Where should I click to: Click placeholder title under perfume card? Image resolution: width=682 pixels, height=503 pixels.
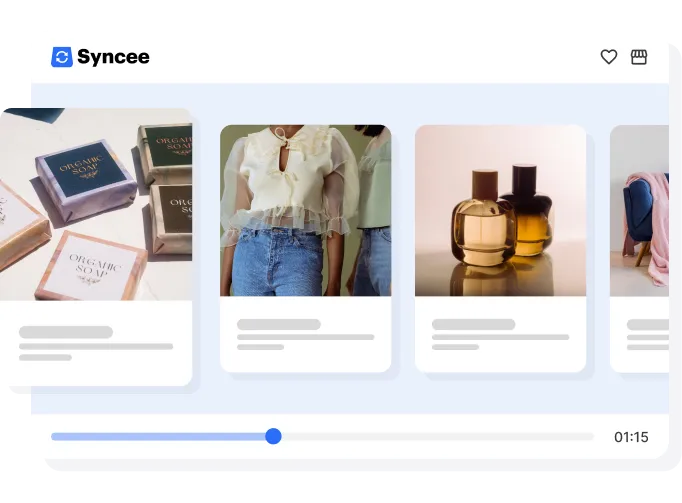click(x=473, y=324)
